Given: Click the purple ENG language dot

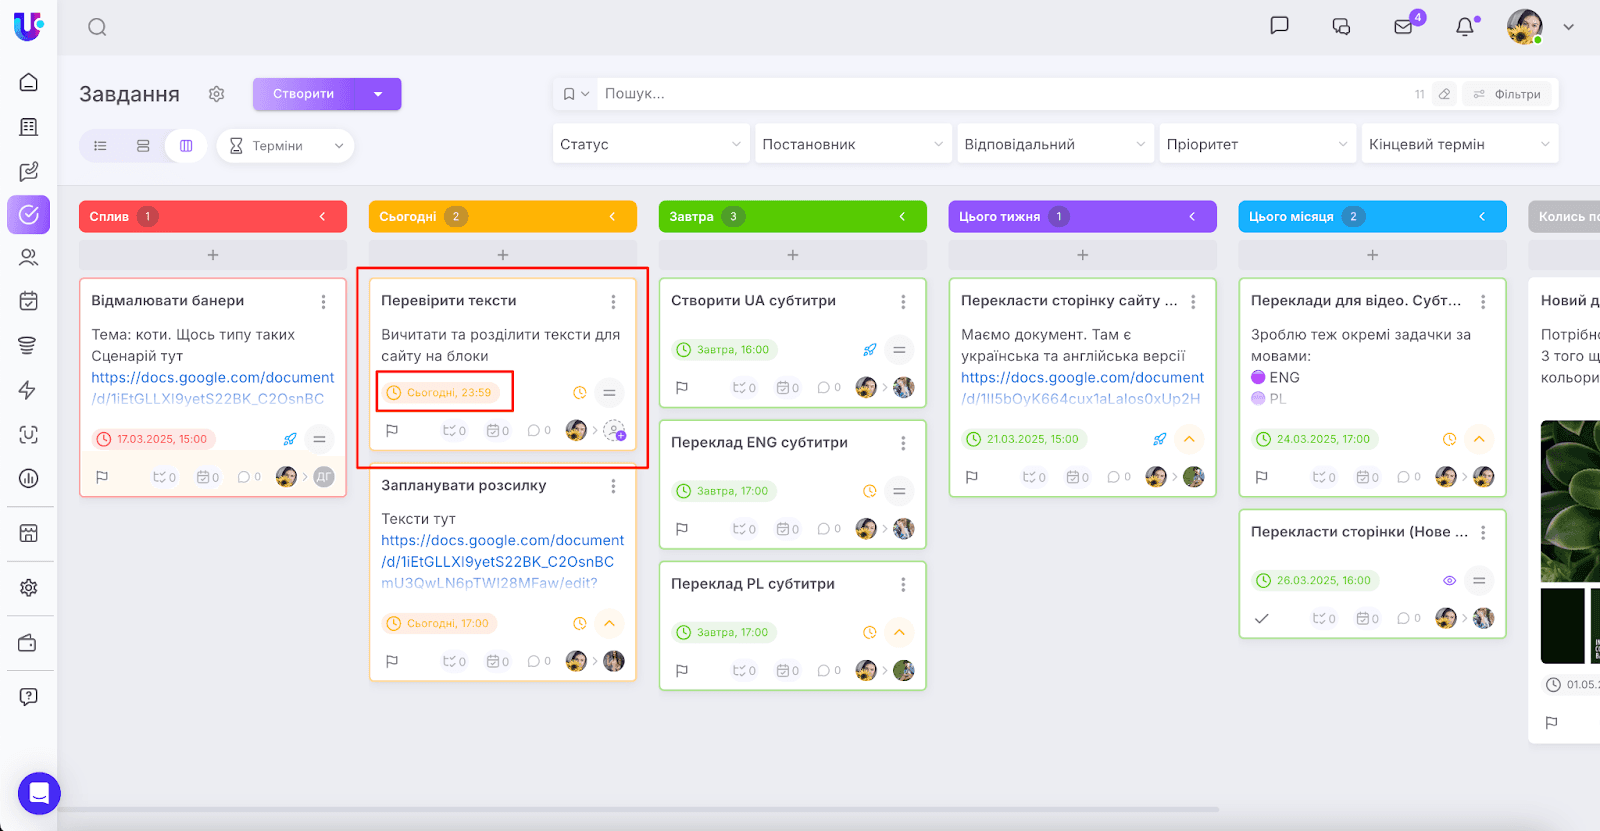Looking at the screenshot, I should pyautogui.click(x=1258, y=377).
